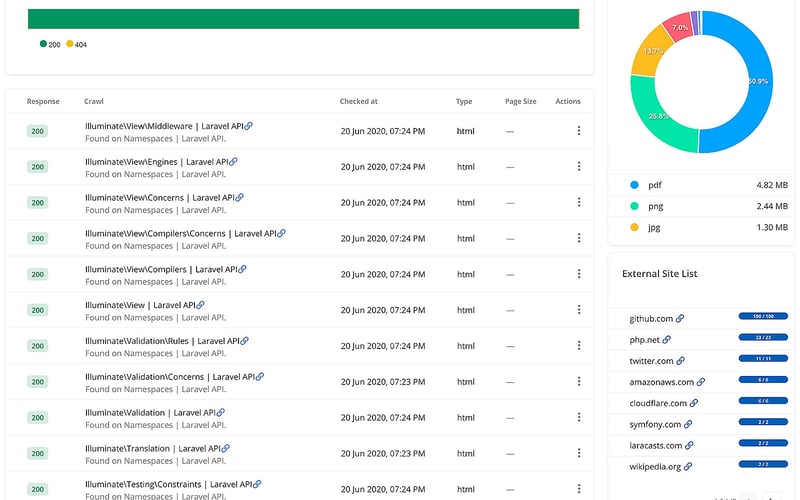The image size is (800, 500).
Task: Open external link icon next to wikipedia.org
Action: click(688, 466)
